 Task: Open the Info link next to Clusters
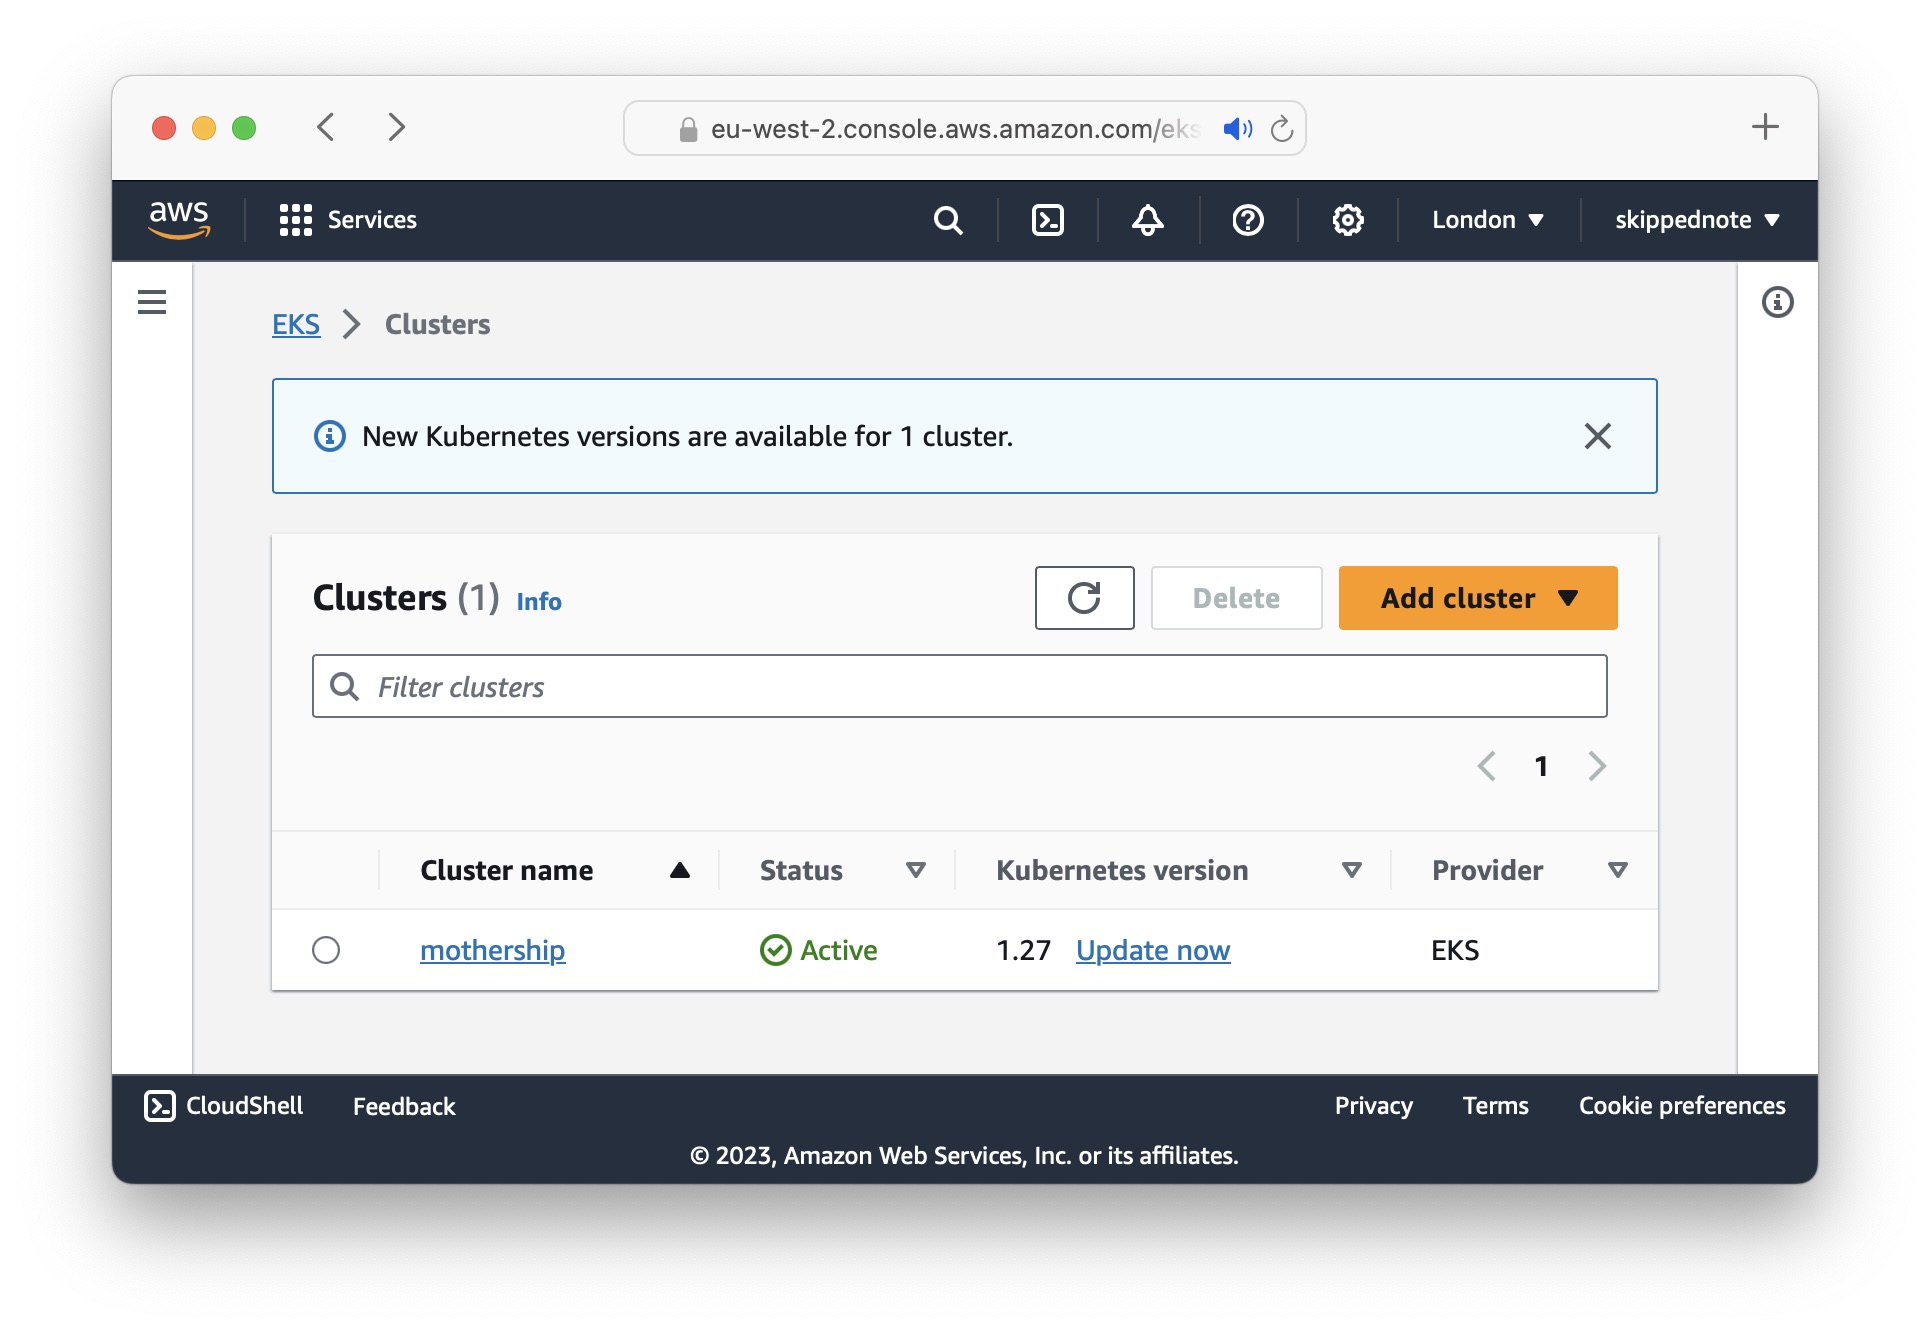539,601
